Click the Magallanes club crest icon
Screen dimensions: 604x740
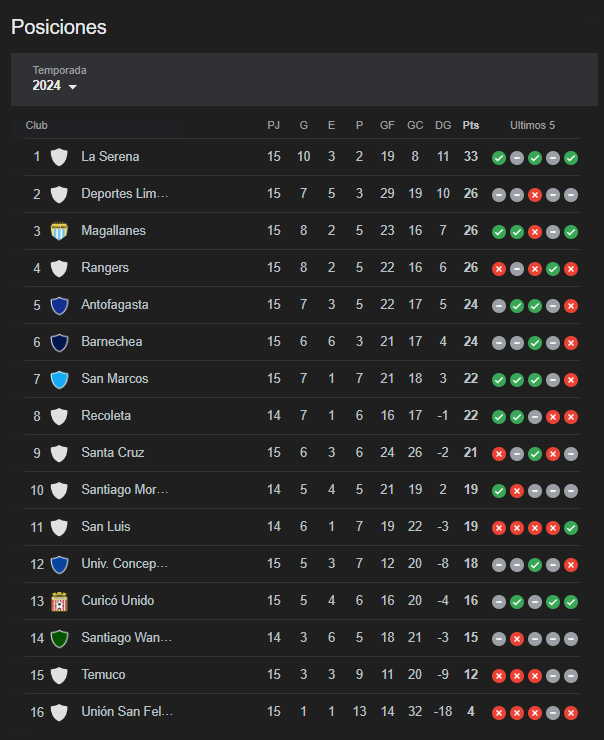pos(59,231)
